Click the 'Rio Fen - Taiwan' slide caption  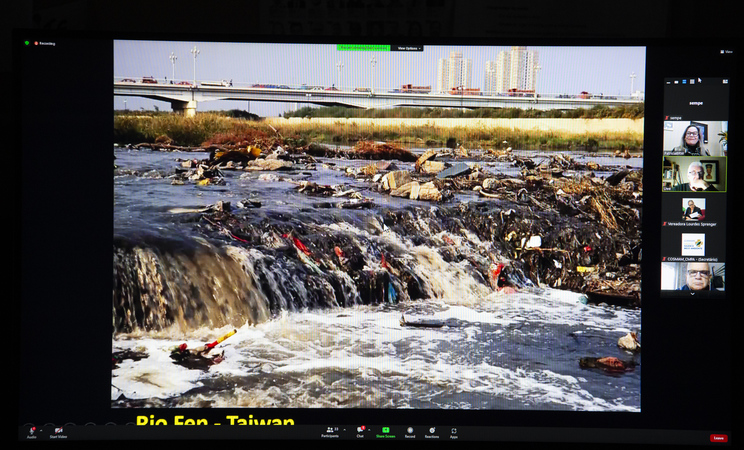[x=215, y=420]
